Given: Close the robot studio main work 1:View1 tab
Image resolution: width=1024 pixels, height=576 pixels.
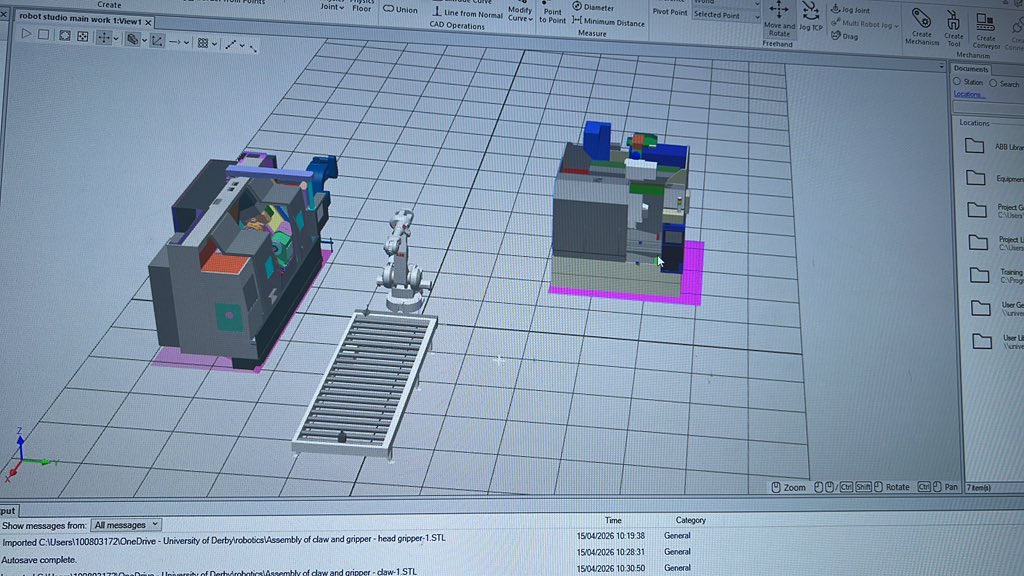Looking at the screenshot, I should (x=148, y=22).
